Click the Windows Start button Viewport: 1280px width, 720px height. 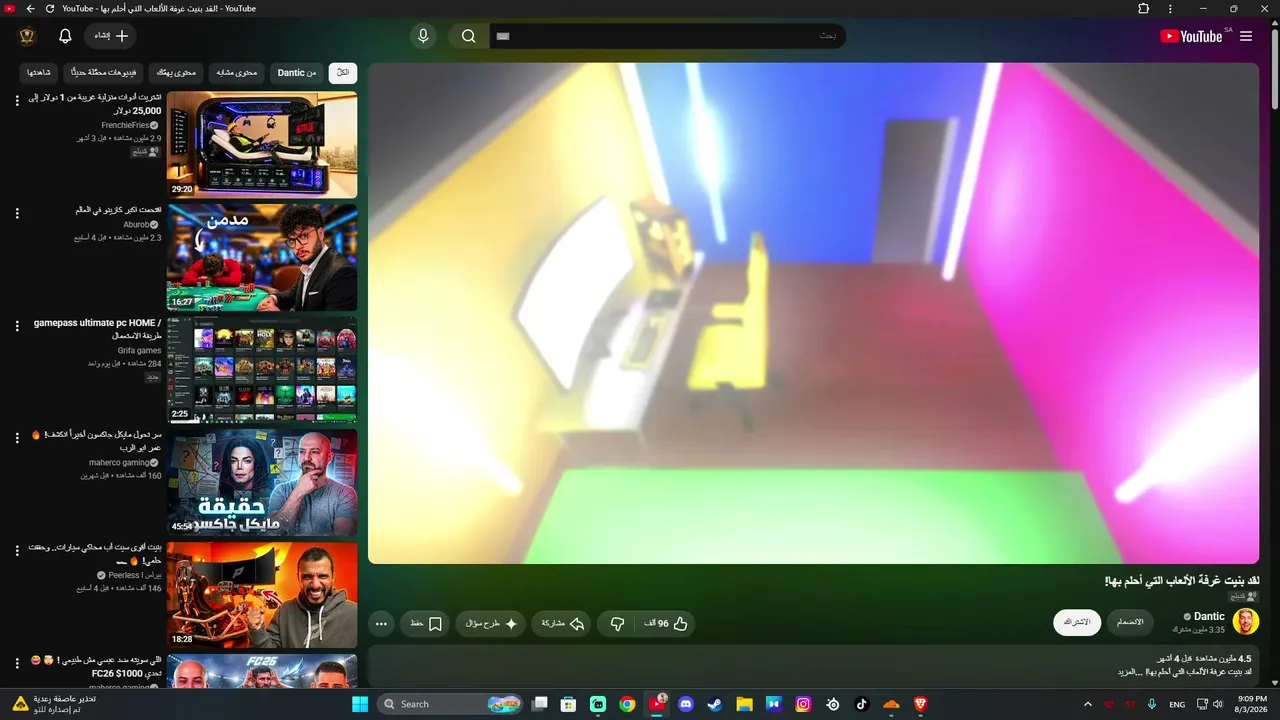360,704
